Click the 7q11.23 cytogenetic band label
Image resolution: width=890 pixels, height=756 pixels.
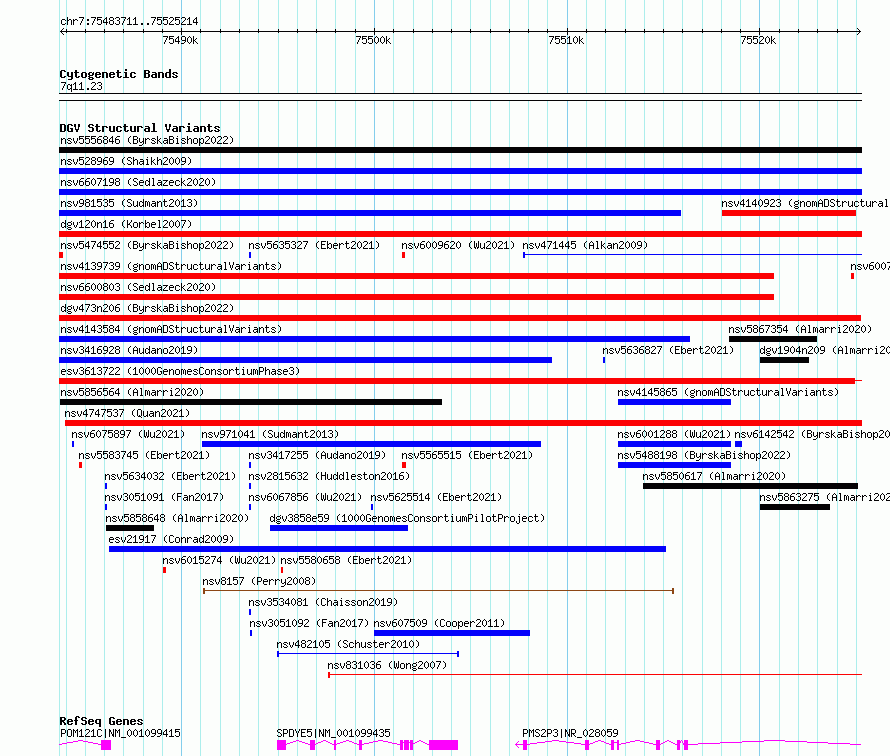point(81,86)
